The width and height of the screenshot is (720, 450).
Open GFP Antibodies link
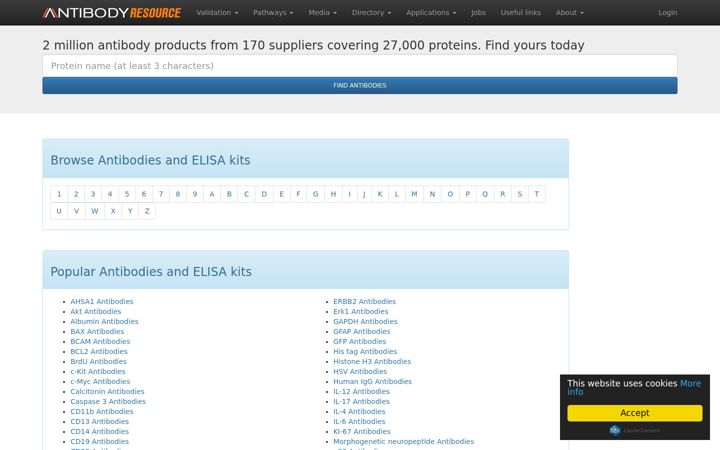tap(360, 342)
